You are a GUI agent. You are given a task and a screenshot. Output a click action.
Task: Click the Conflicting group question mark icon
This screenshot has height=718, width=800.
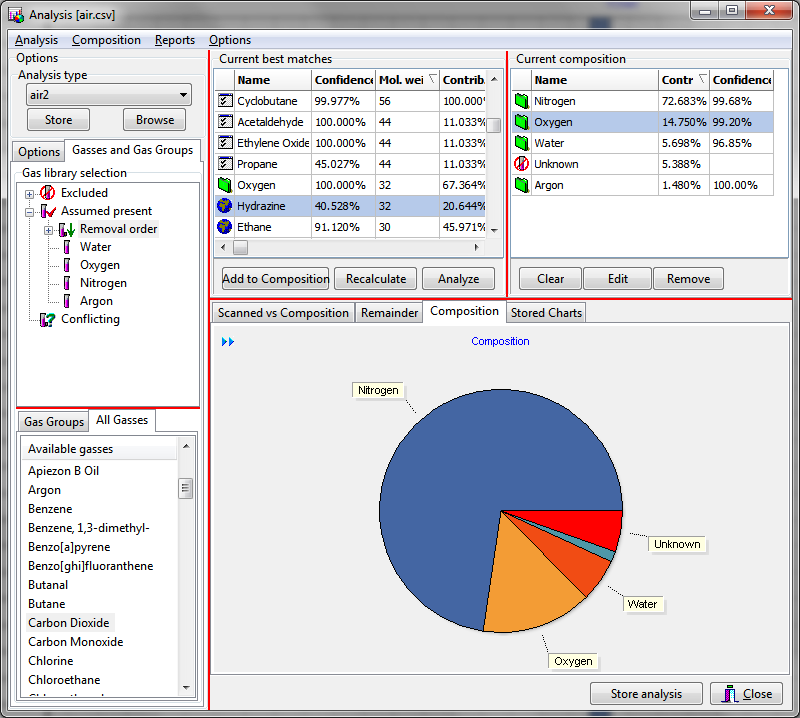[x=47, y=320]
